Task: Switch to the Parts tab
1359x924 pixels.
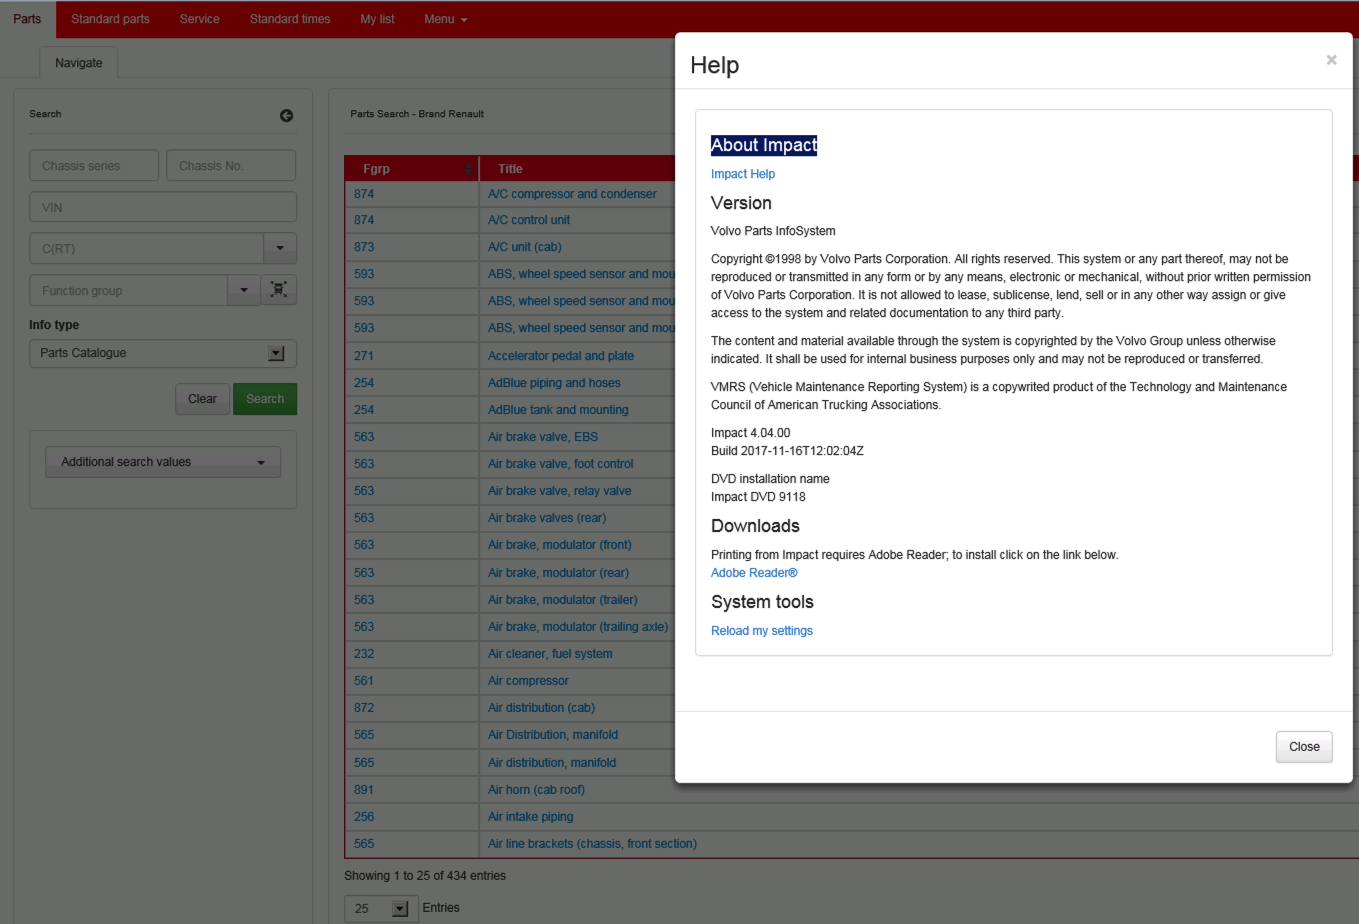Action: [x=27, y=19]
